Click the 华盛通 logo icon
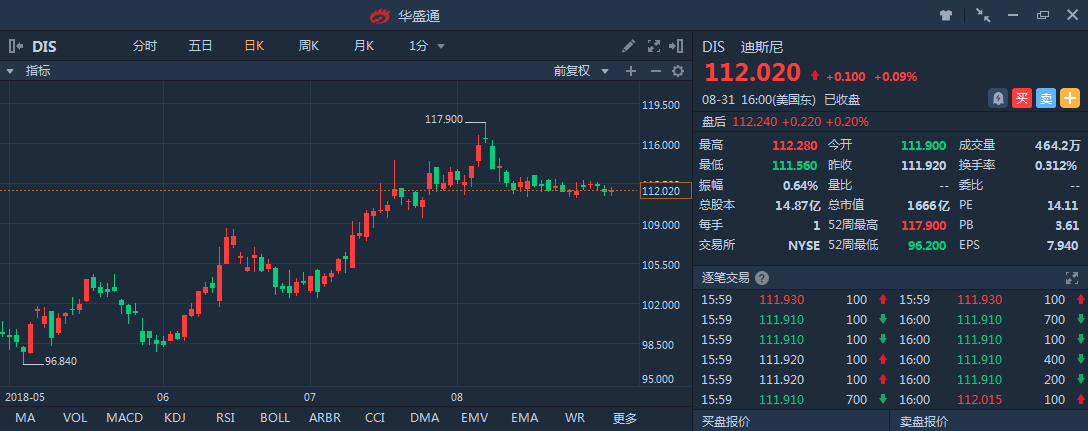The image size is (1088, 431). tap(380, 15)
